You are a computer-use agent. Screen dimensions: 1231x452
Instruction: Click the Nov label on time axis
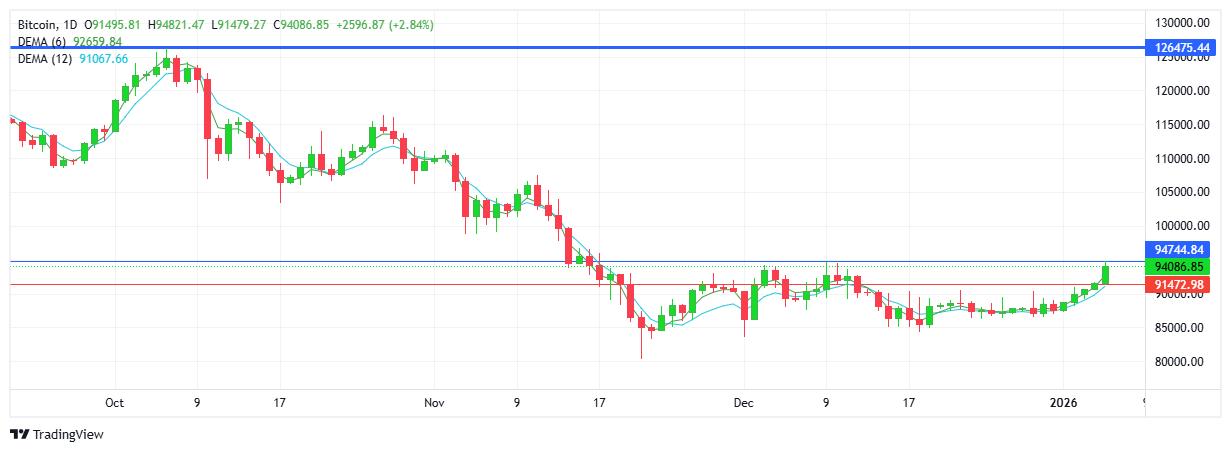[433, 403]
